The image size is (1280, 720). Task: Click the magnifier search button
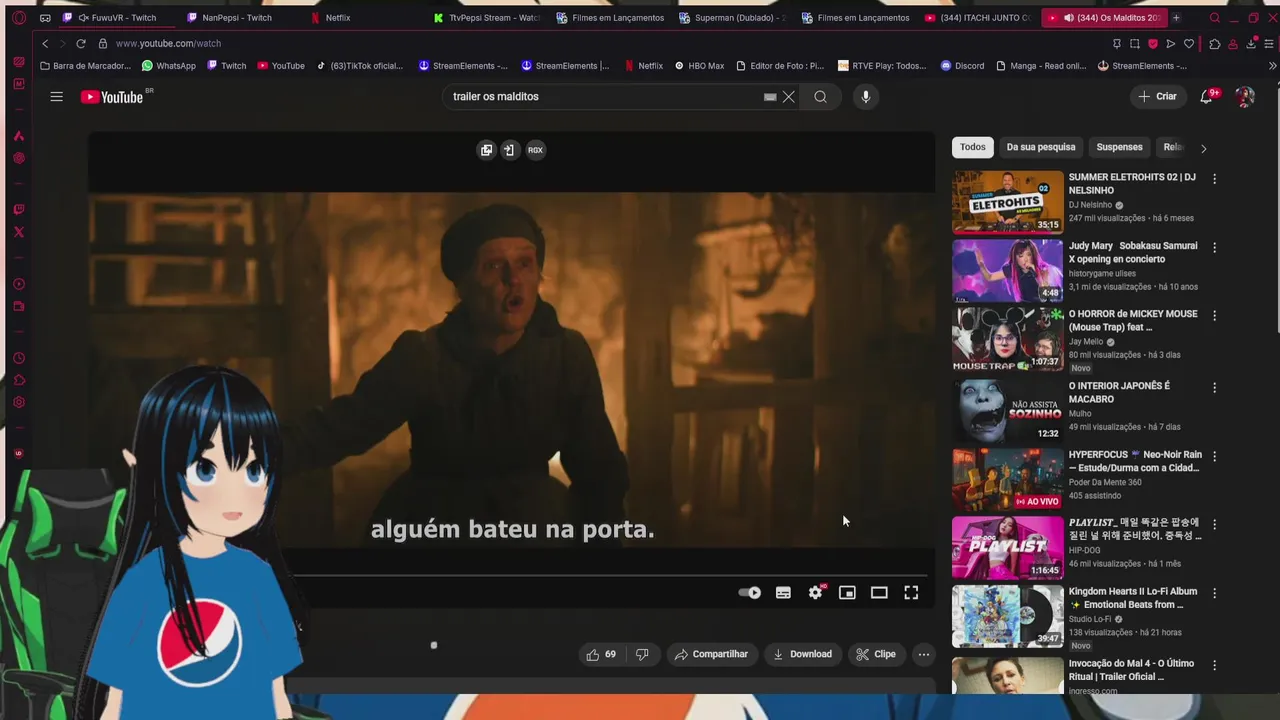[x=820, y=97]
